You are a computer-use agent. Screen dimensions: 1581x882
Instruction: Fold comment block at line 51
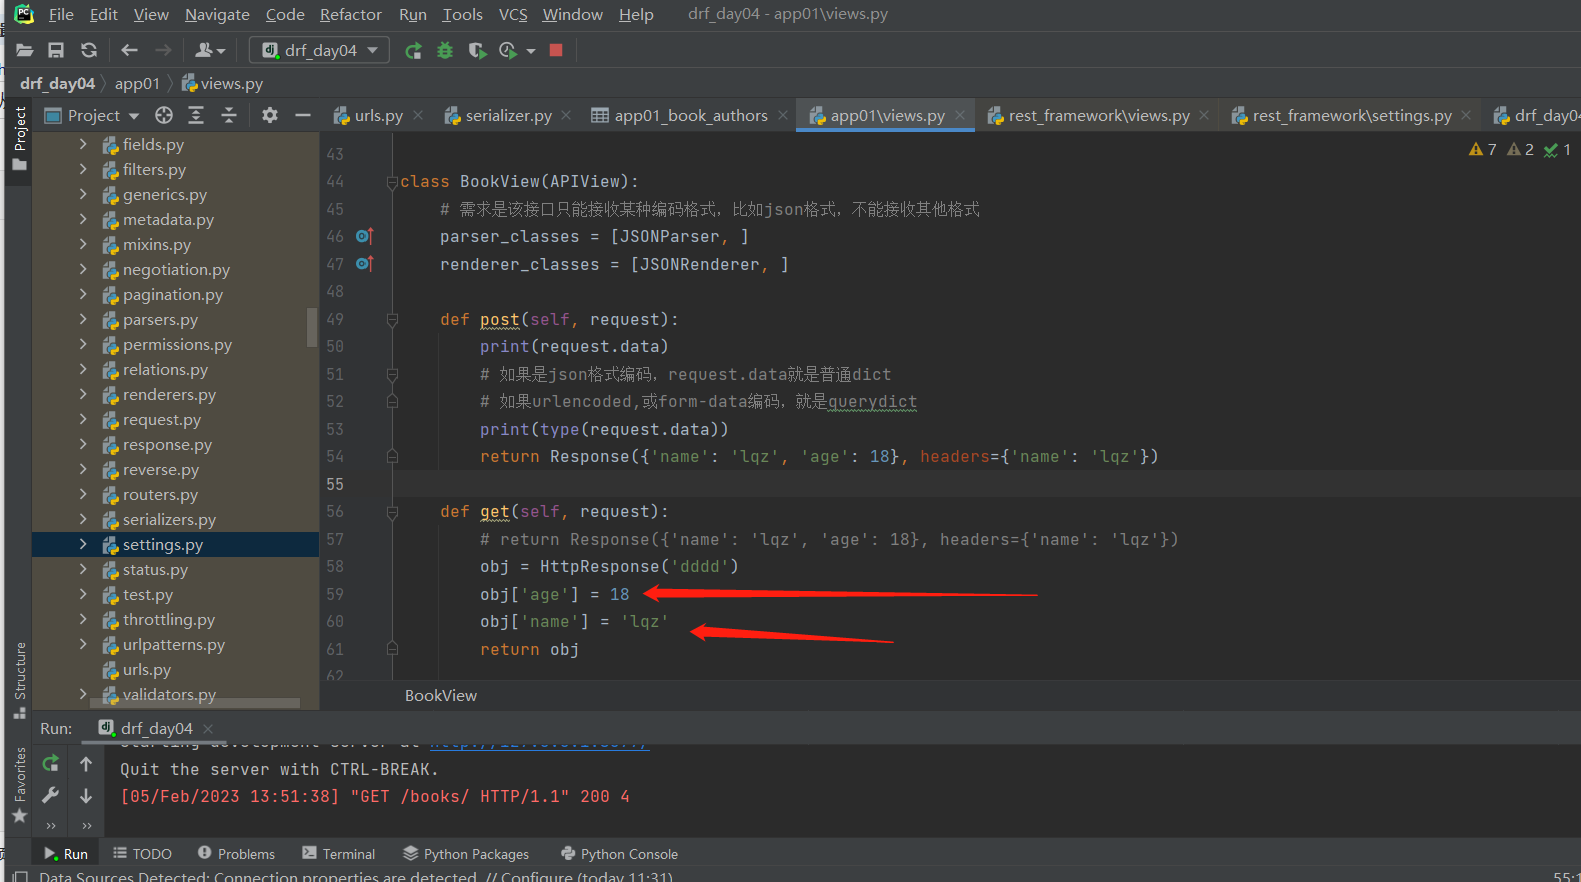coord(392,375)
